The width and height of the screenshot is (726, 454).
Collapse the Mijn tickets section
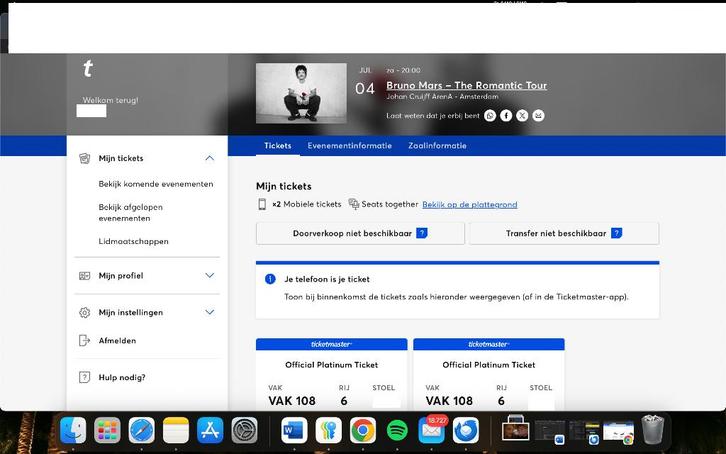point(209,158)
